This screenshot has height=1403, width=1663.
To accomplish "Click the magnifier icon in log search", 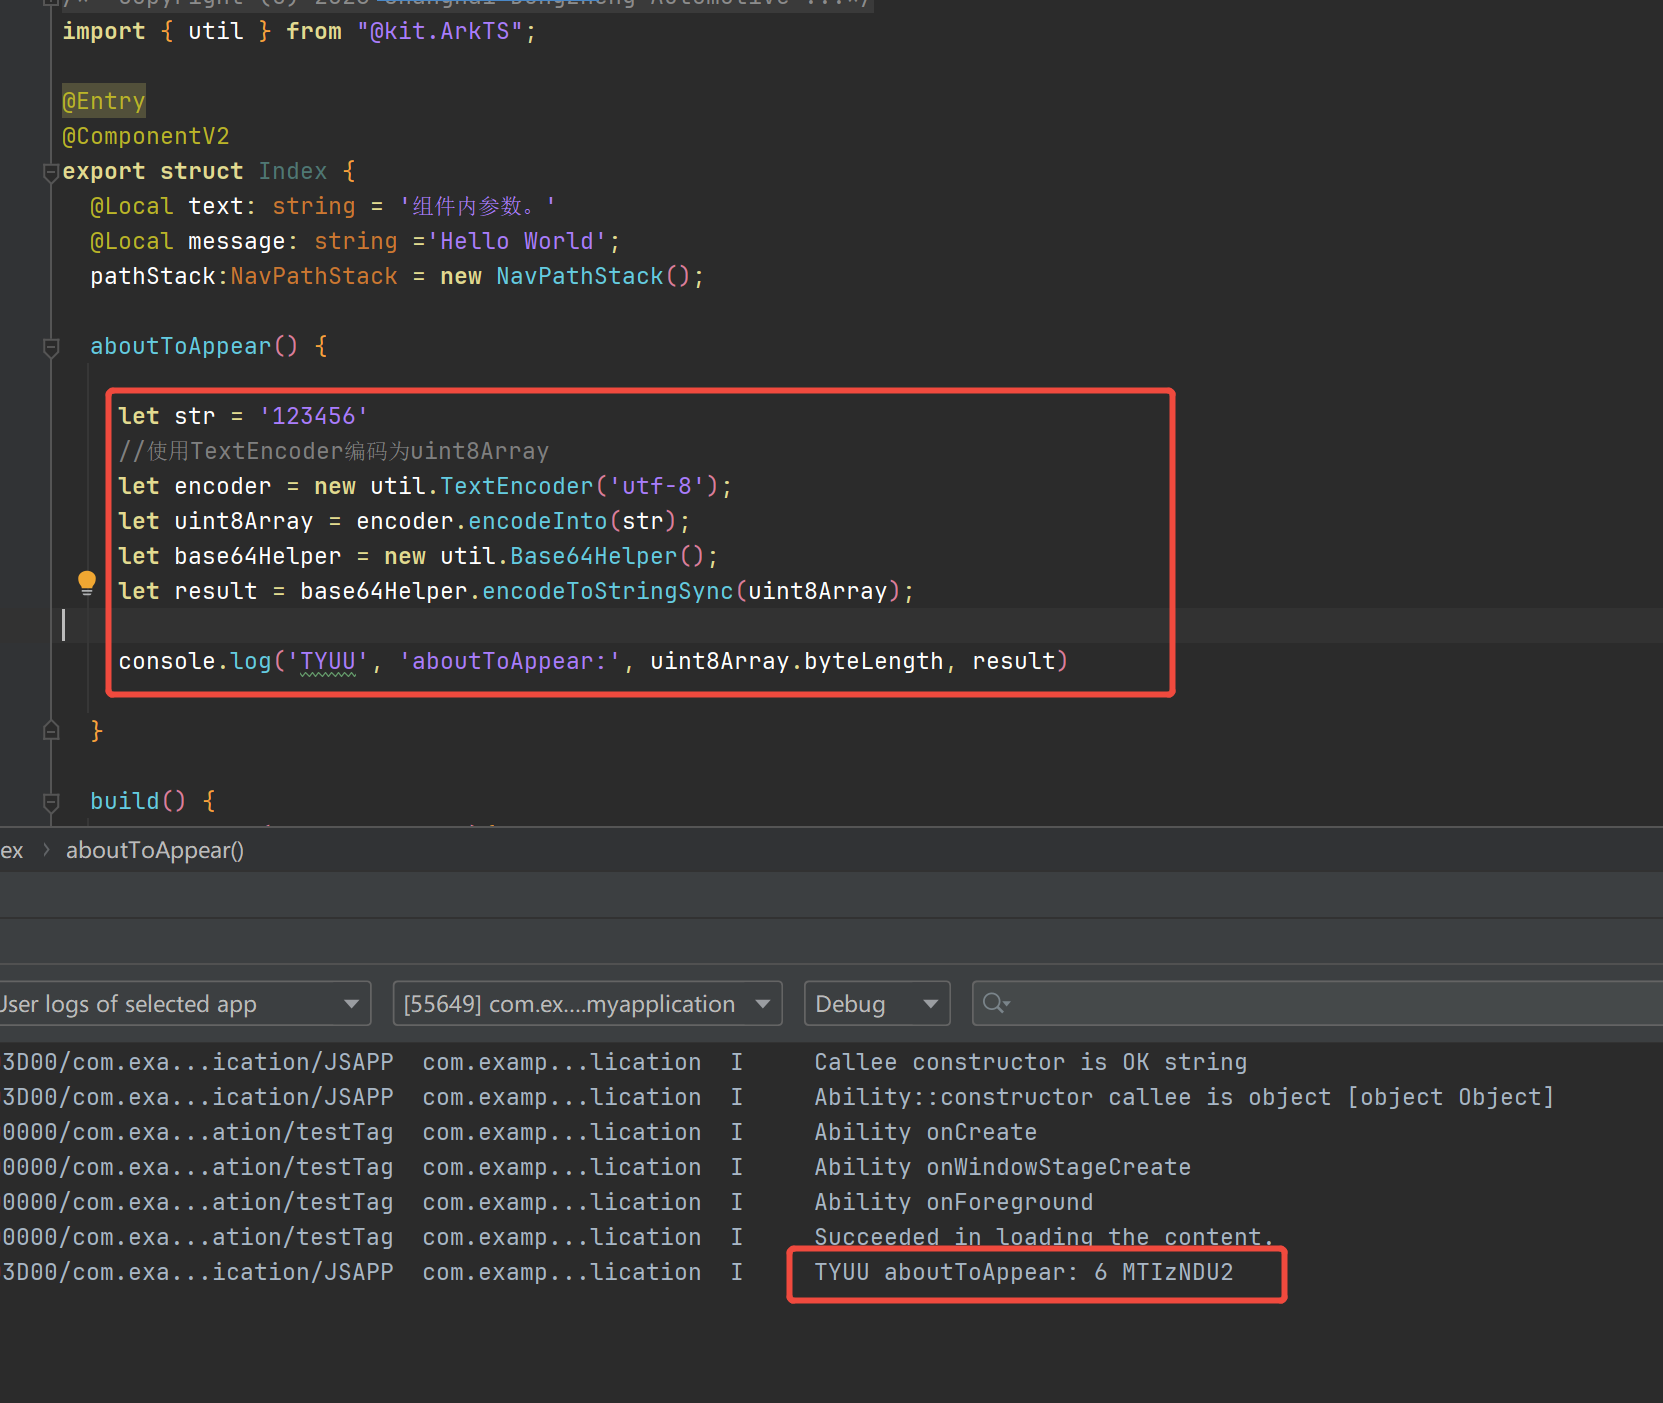I will [x=994, y=1003].
